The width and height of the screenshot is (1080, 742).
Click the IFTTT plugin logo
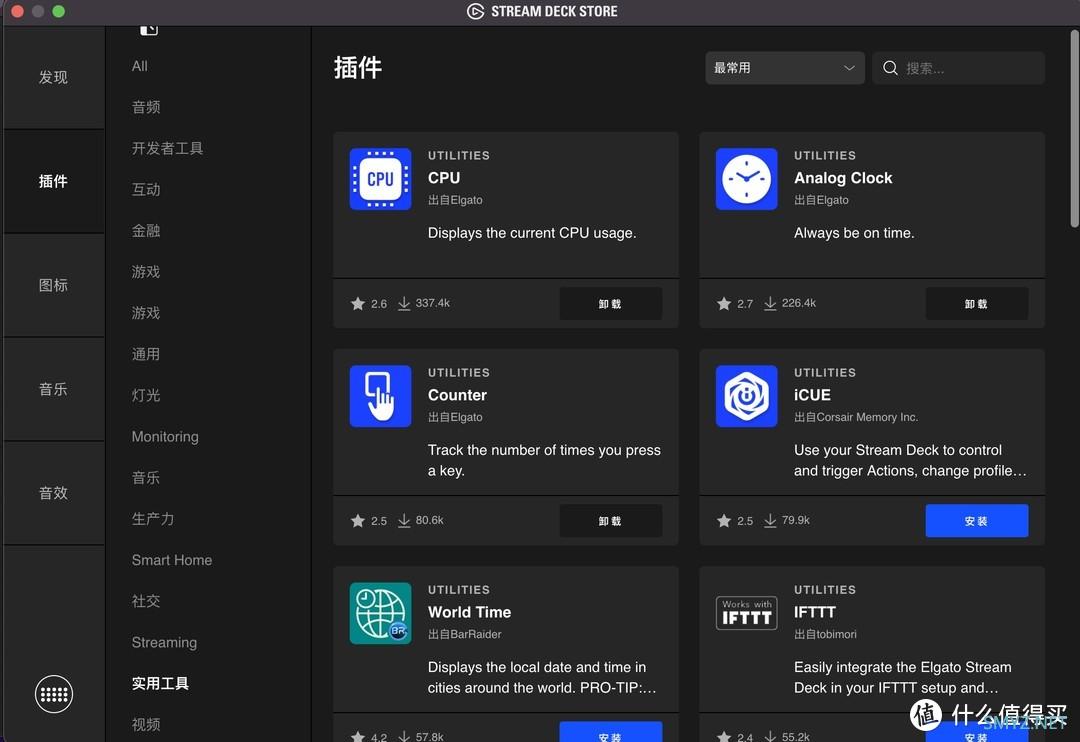point(747,612)
